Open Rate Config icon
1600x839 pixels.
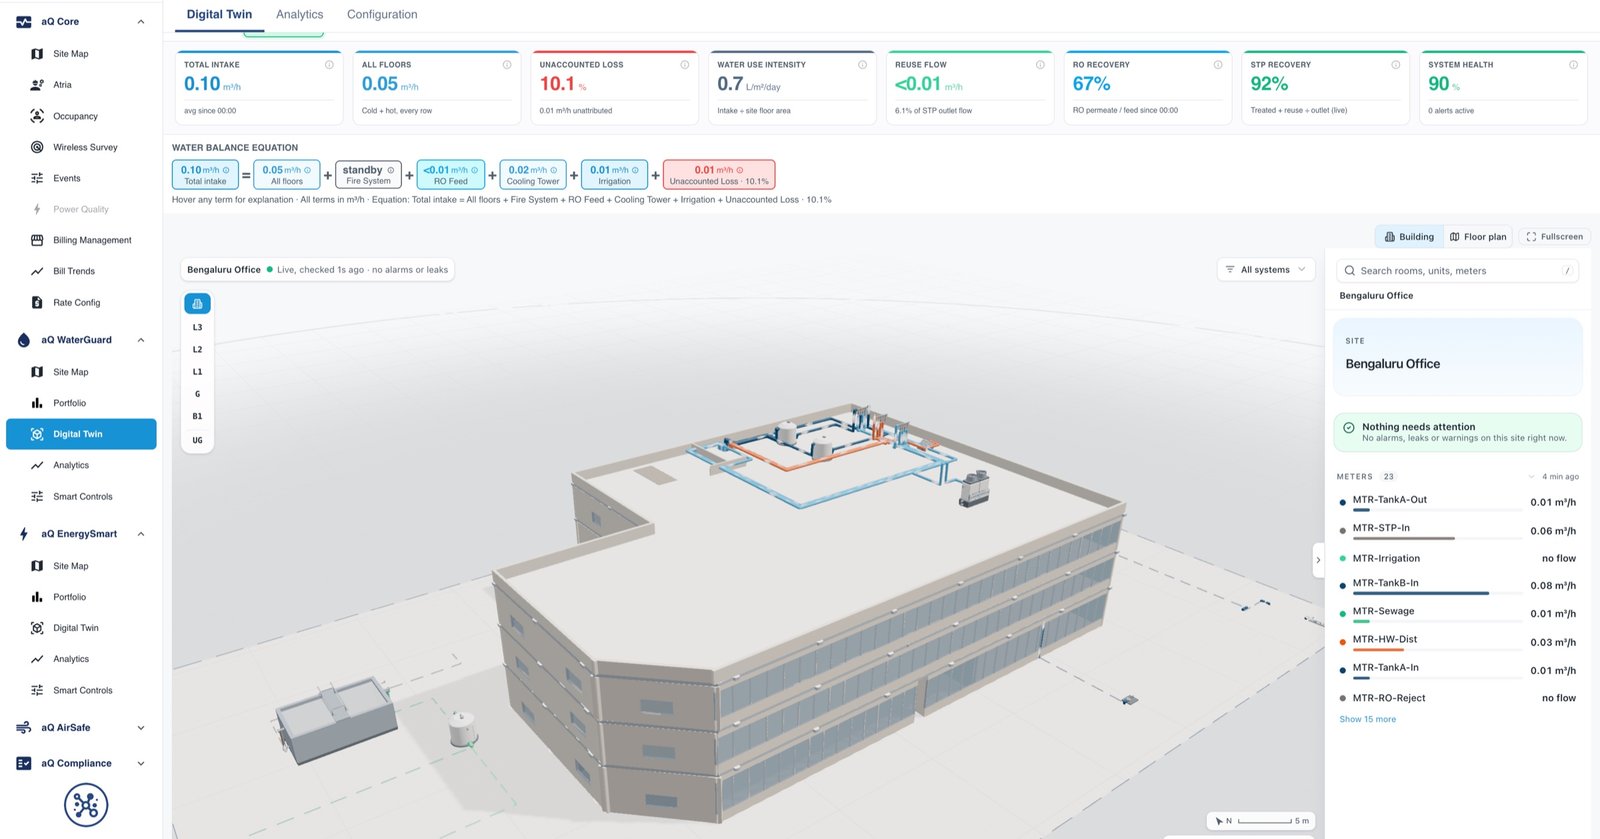click(x=37, y=302)
